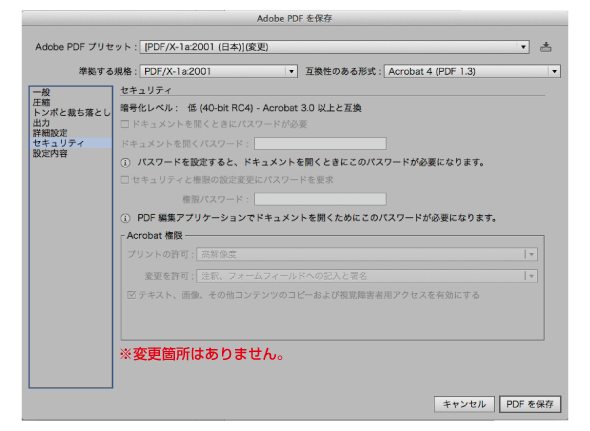Open the 互換性のある形式 dropdown

[472, 71]
